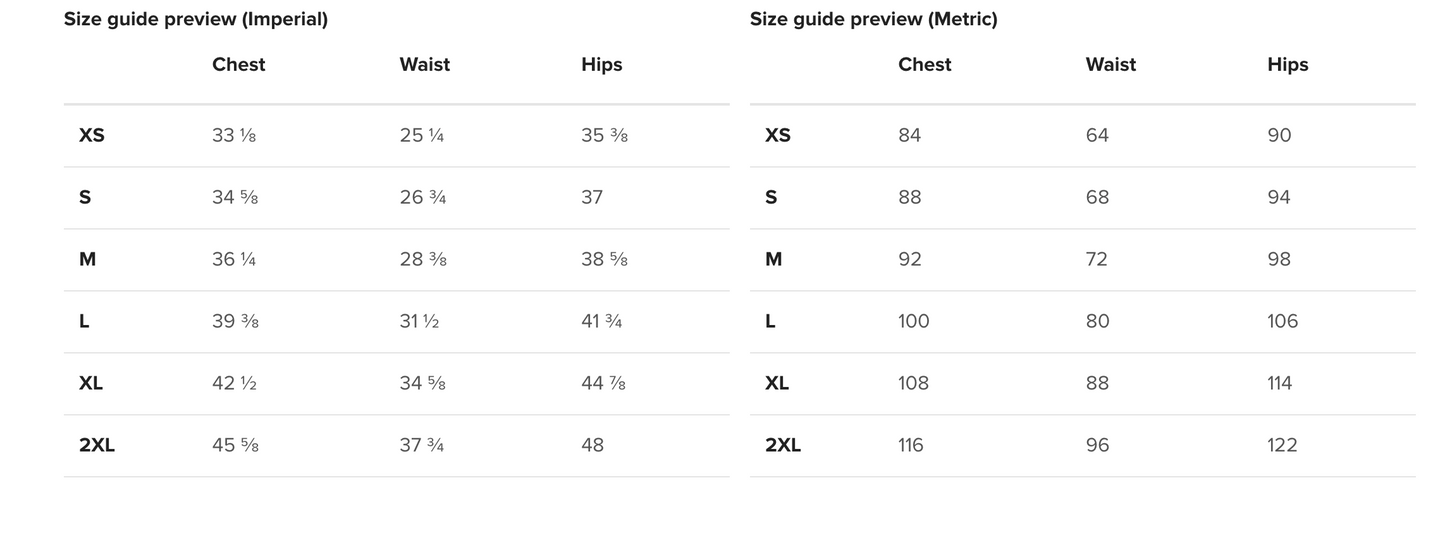
Task: Click the XS row label in Imperial table
Action: [91, 135]
